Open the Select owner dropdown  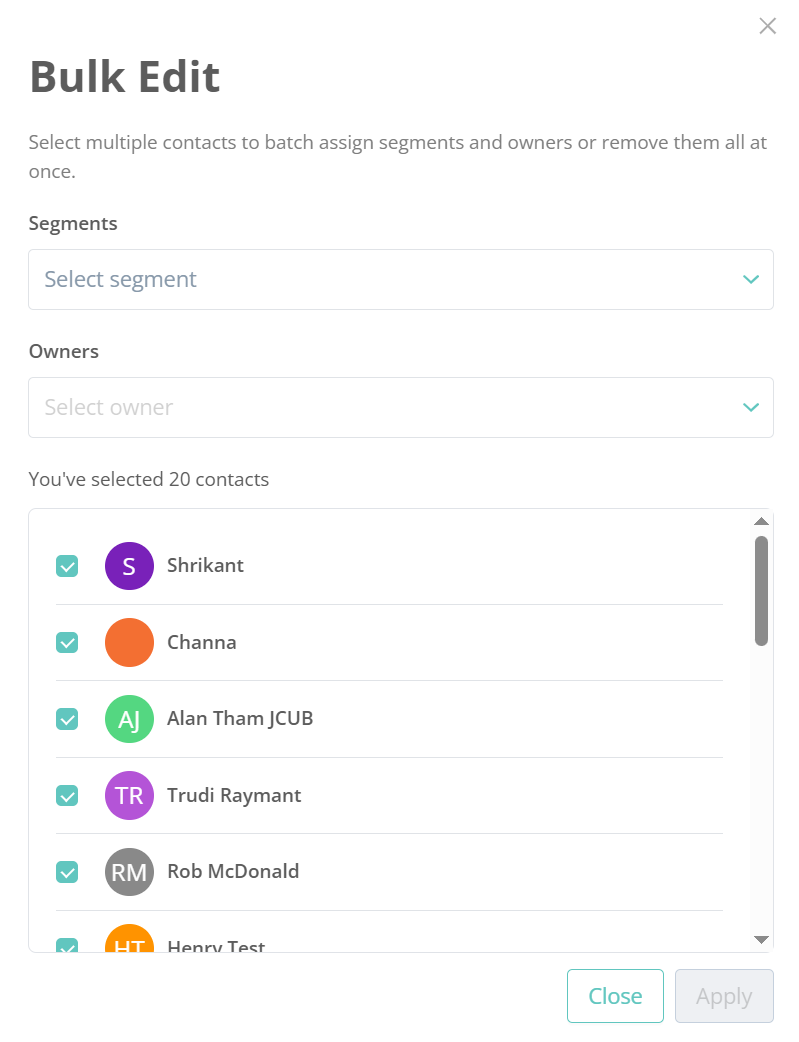click(x=400, y=407)
